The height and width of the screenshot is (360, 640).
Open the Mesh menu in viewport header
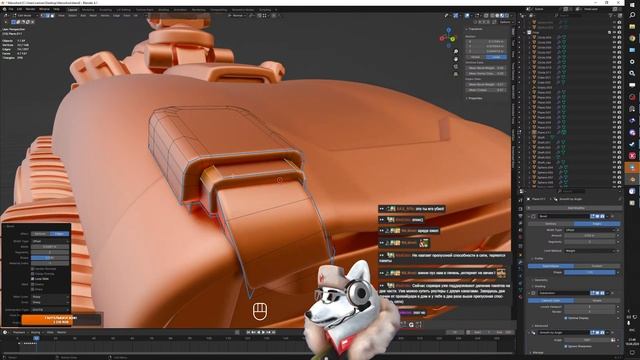(93, 16)
